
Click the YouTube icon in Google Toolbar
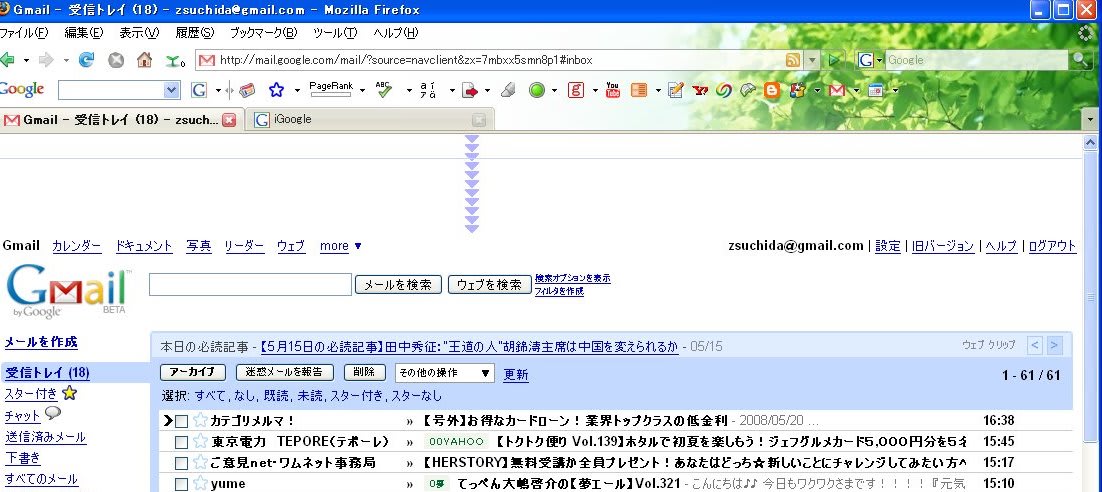(613, 90)
